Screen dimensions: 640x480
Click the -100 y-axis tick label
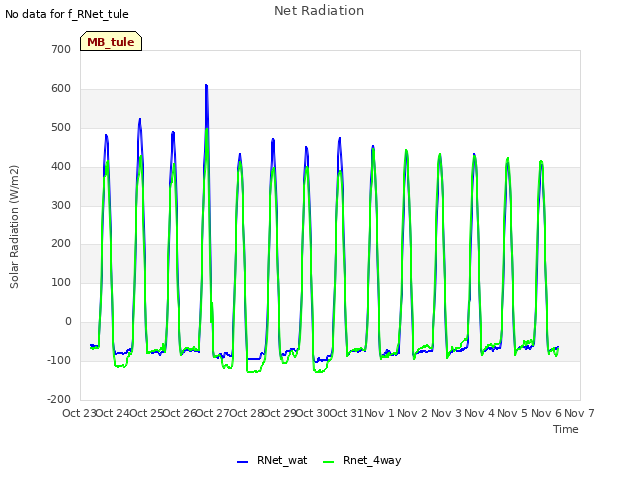point(59,360)
